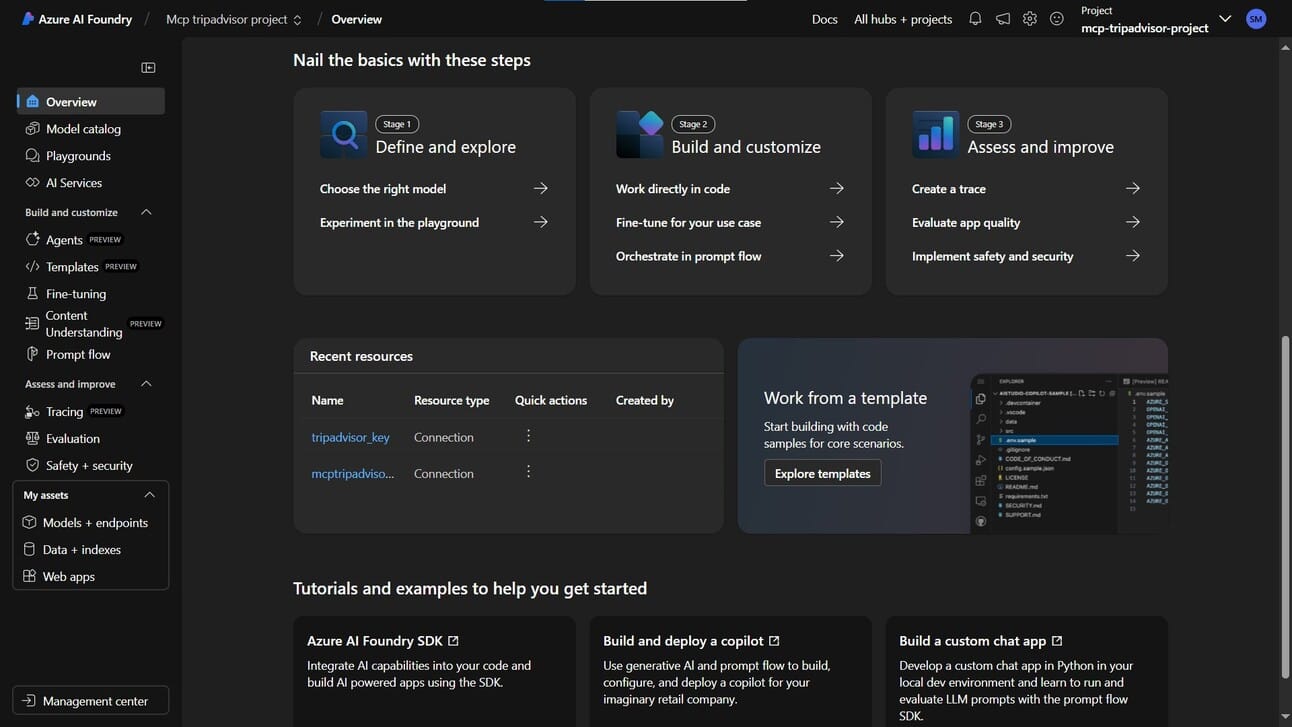Open quick actions for tripadvisor_key

(529, 436)
